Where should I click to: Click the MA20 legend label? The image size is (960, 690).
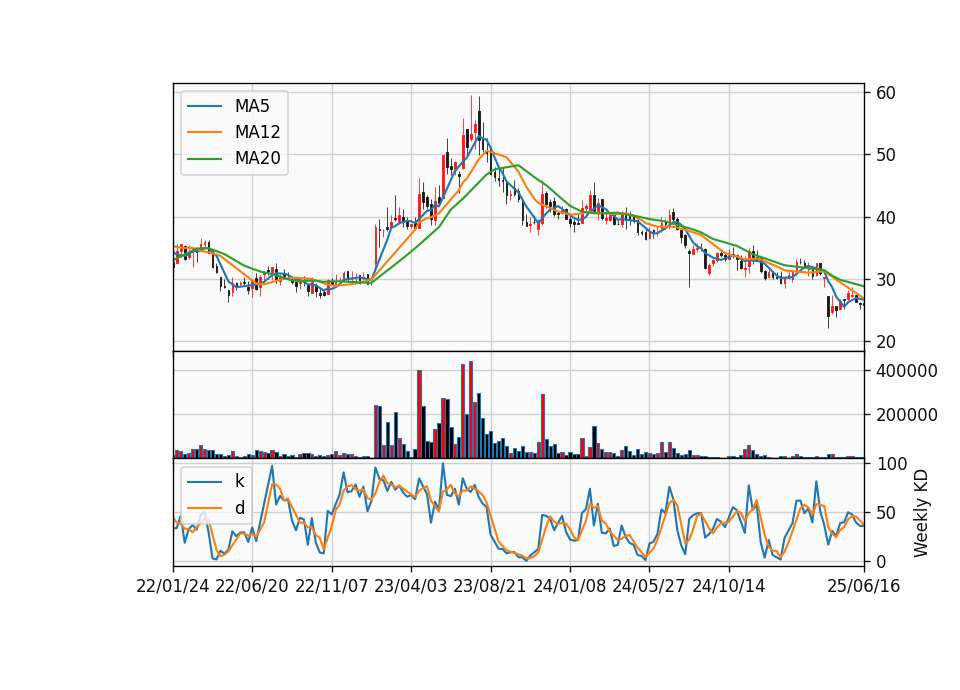coord(257,158)
